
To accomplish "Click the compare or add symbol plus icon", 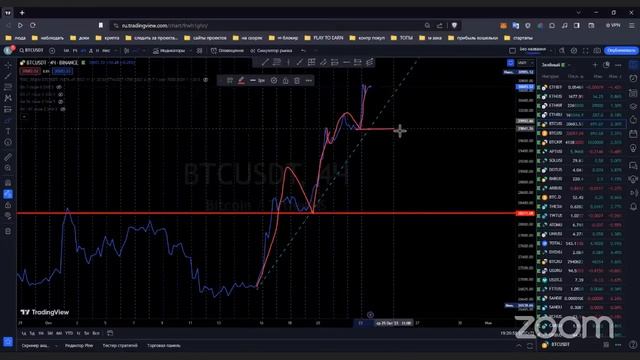I will [52, 51].
